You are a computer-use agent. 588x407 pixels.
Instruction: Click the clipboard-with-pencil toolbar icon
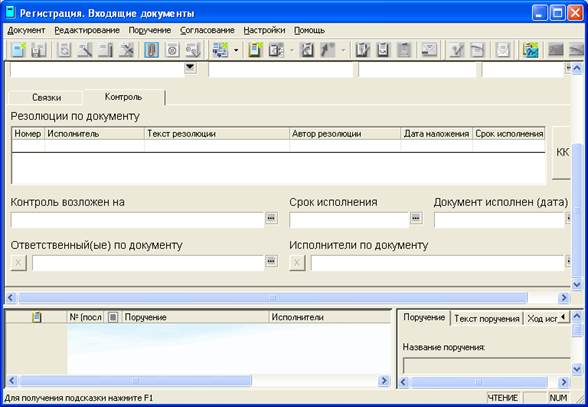pyautogui.click(x=362, y=50)
